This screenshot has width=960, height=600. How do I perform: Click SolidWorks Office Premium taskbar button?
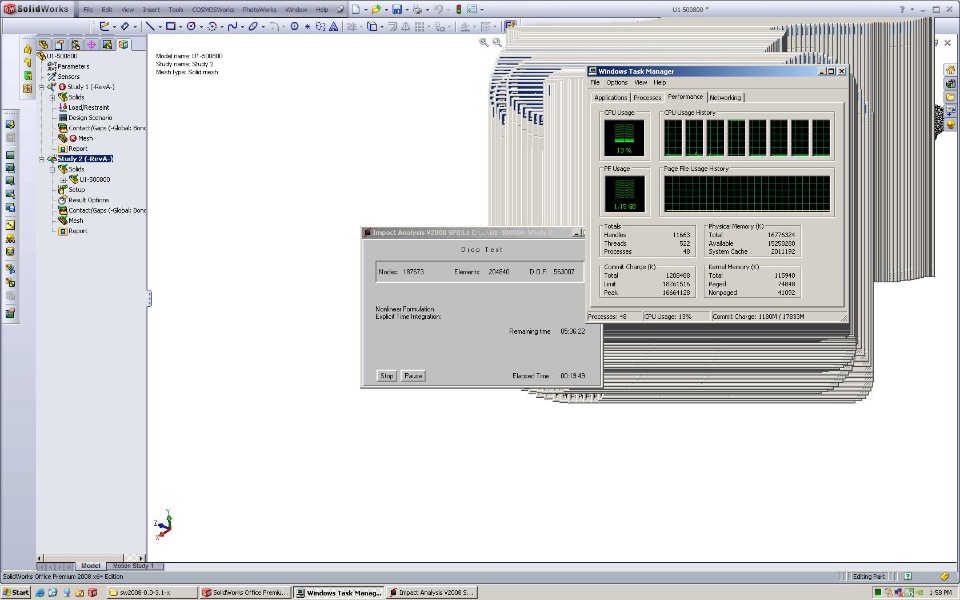click(x=245, y=593)
